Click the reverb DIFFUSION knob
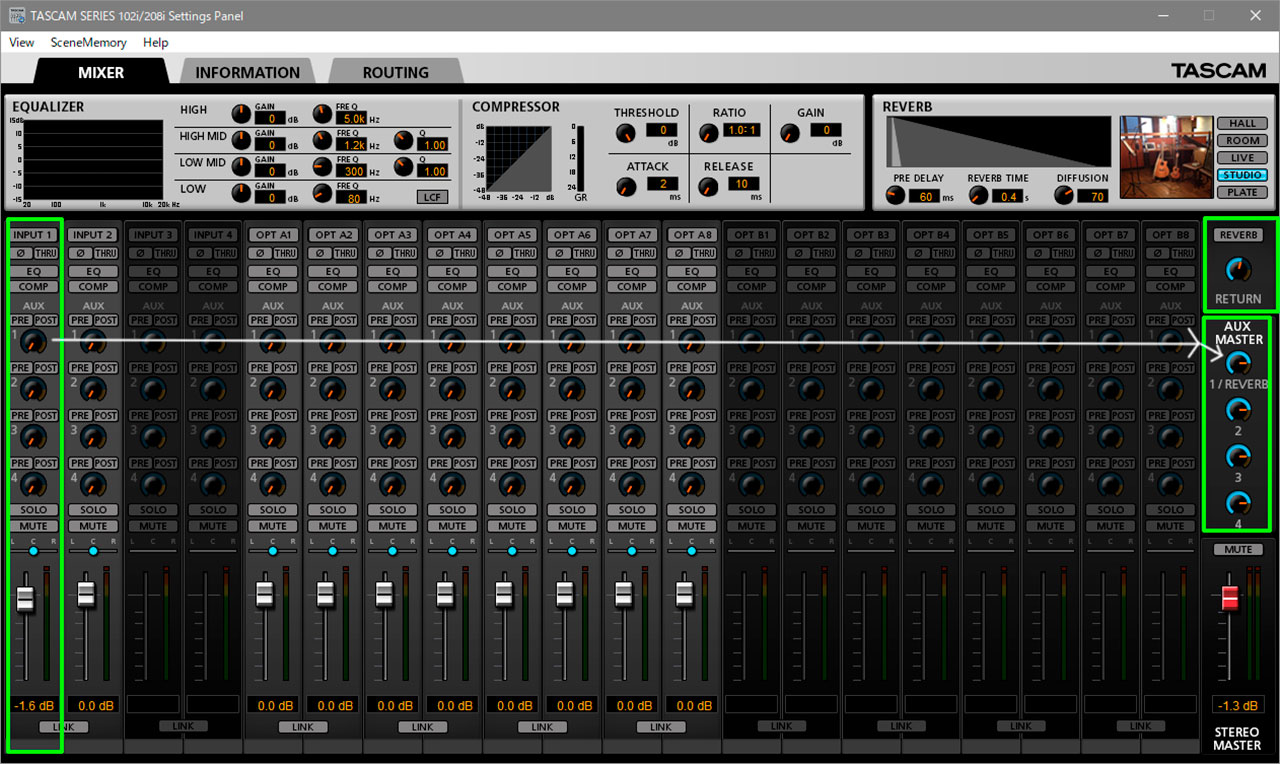The width and height of the screenshot is (1280, 764). tap(1066, 196)
